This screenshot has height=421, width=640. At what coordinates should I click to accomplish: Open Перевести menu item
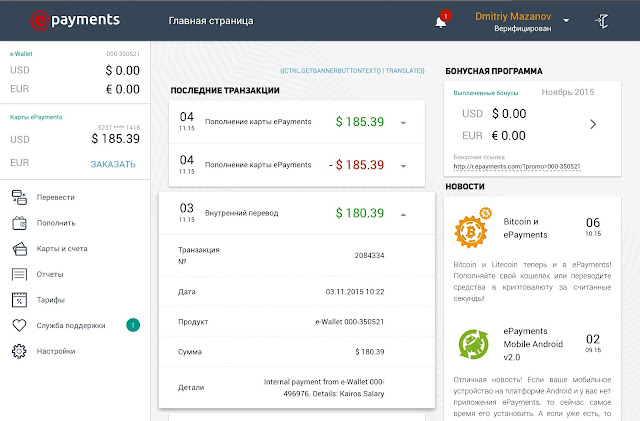(x=56, y=197)
